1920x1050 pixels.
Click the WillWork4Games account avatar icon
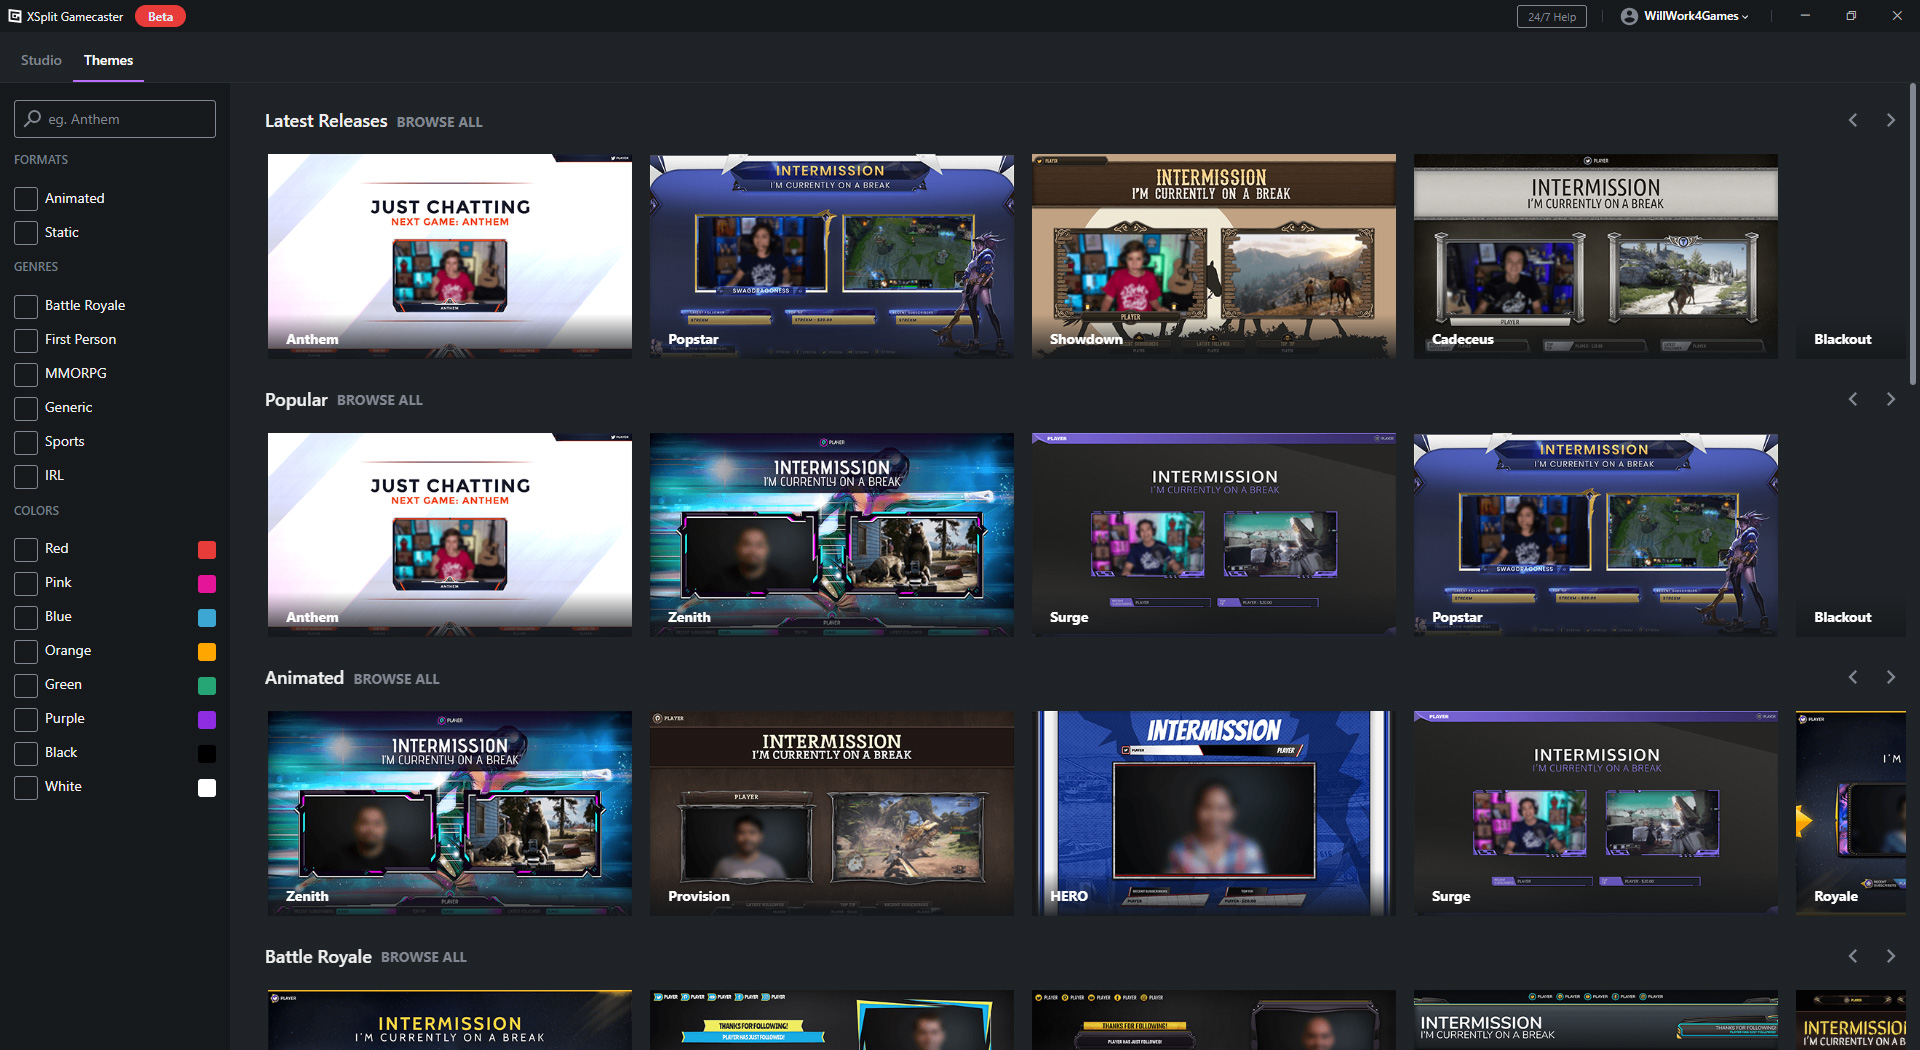1629,16
